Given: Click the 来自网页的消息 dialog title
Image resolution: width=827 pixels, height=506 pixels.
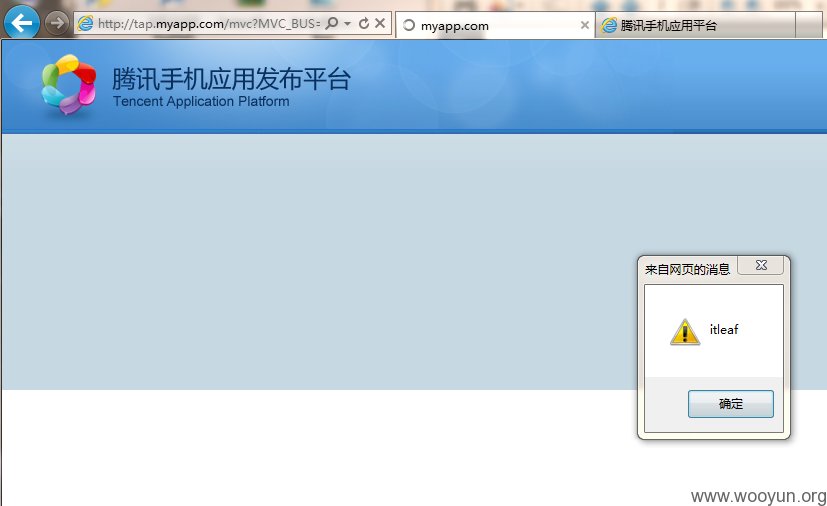Looking at the screenshot, I should pyautogui.click(x=687, y=270).
